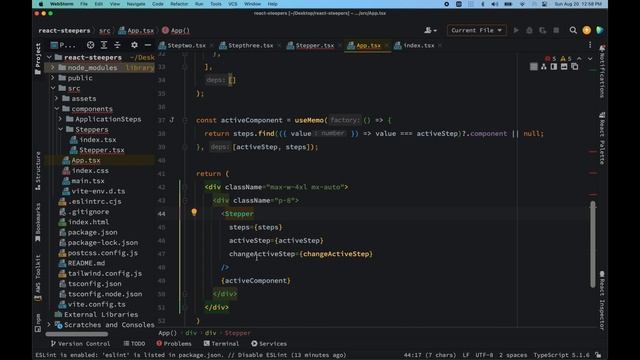This screenshot has height=360, width=640.
Task: Open the Project tool window stripe
Action: click(x=38, y=58)
